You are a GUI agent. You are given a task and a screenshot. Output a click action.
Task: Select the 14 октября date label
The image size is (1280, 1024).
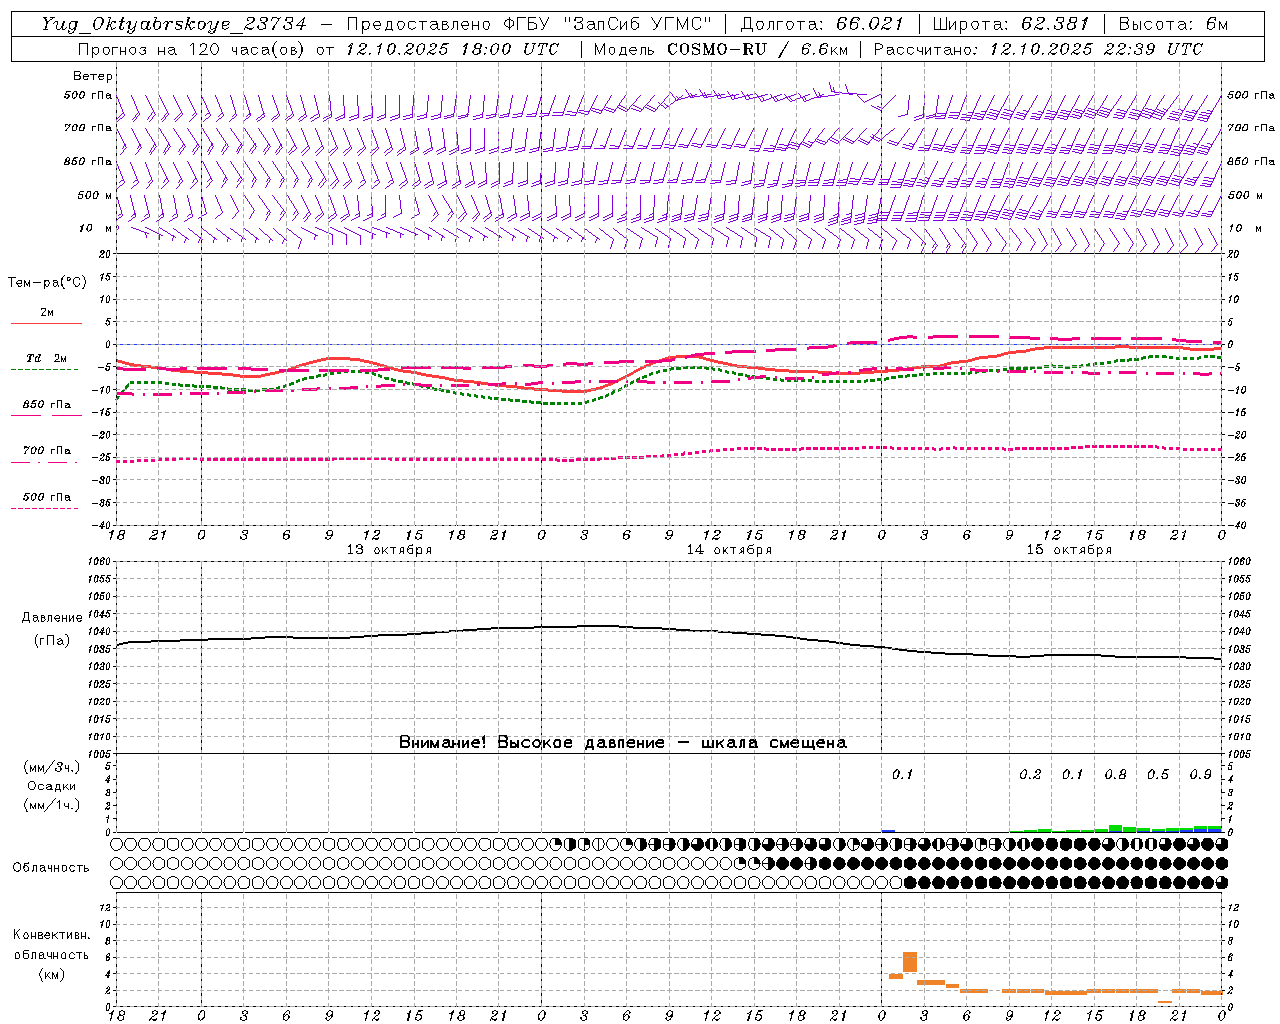pyautogui.click(x=729, y=550)
